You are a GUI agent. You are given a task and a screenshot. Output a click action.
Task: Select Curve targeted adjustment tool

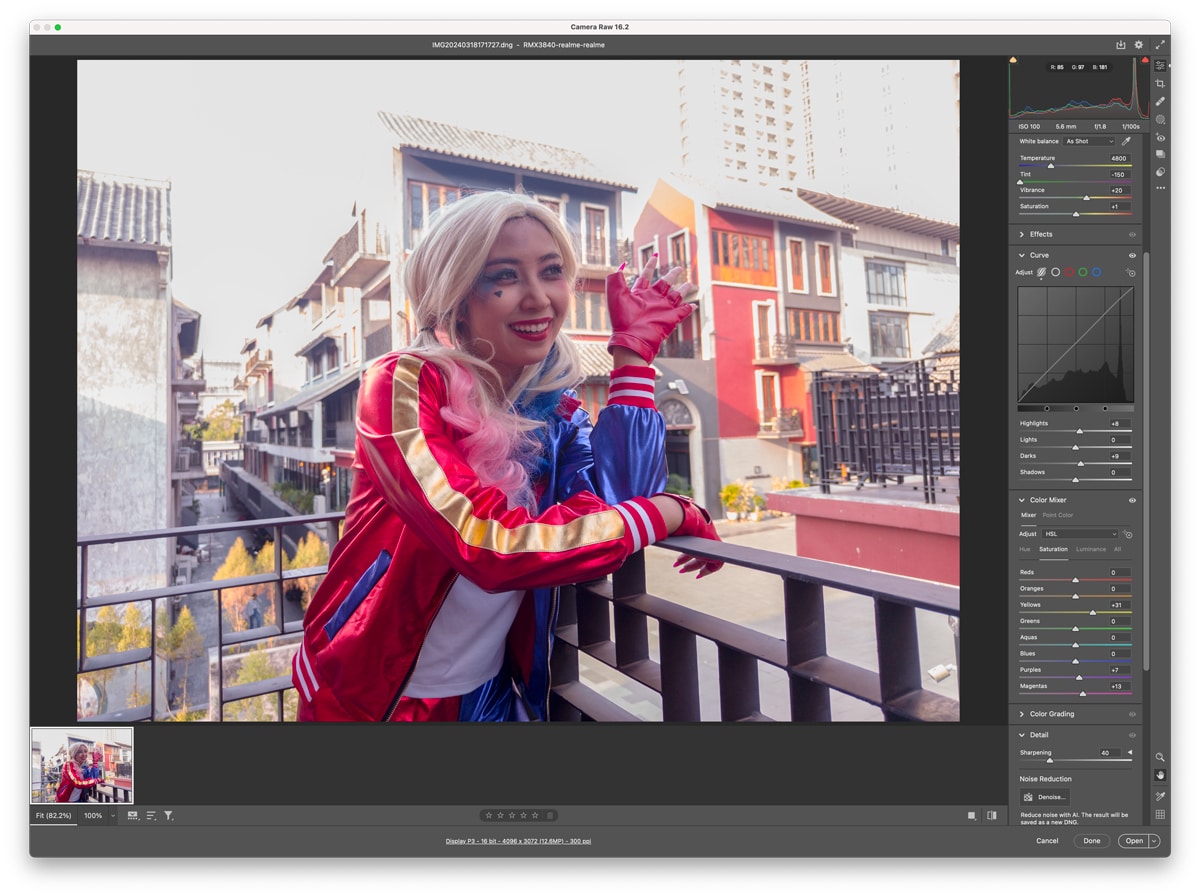click(x=1130, y=272)
